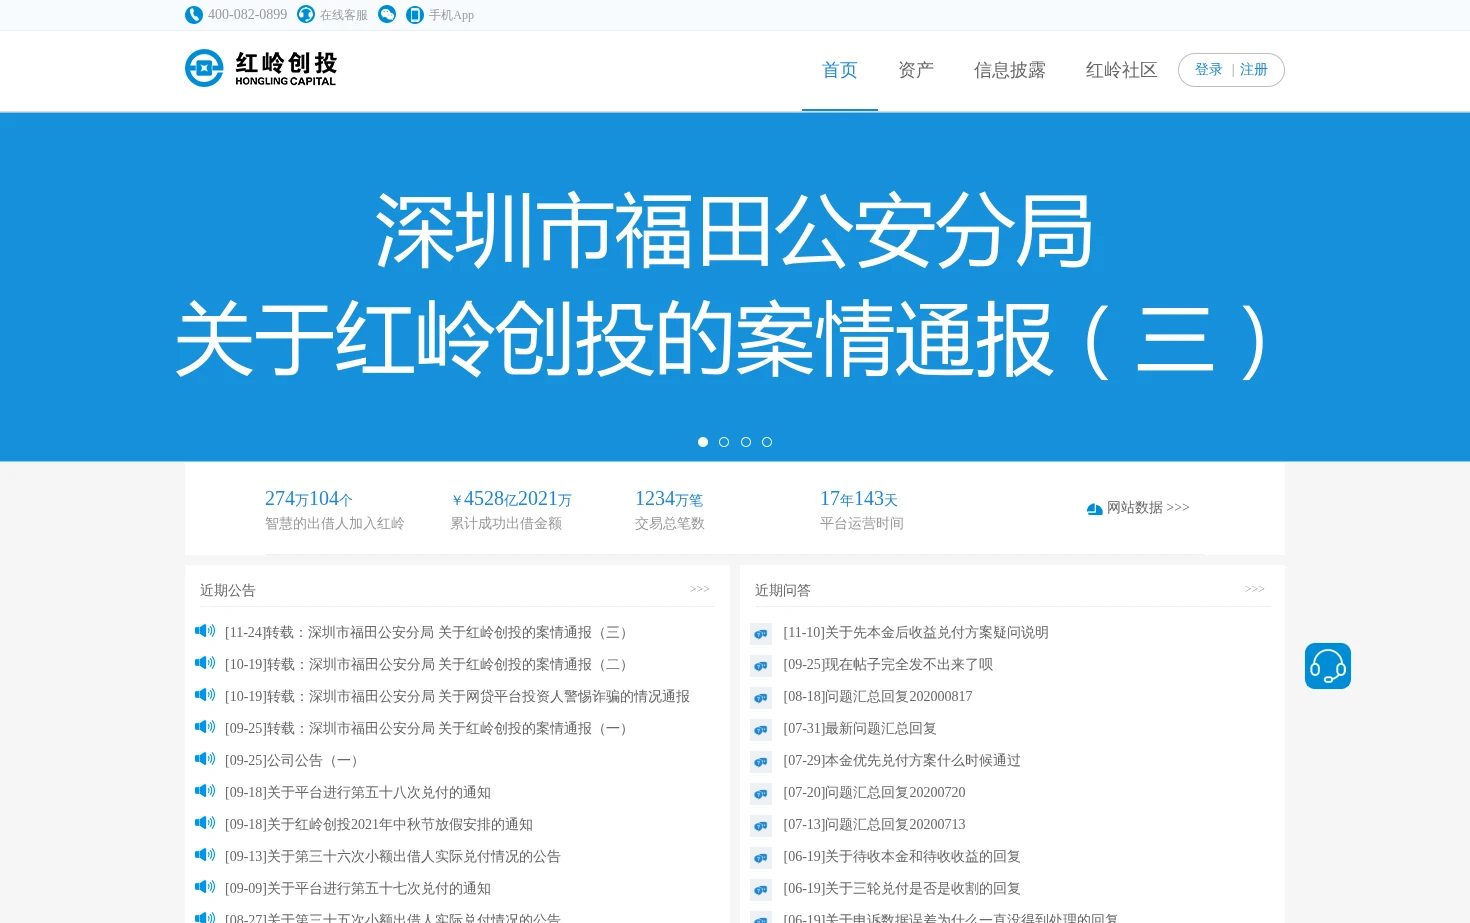The height and width of the screenshot is (923, 1470).
Task: Click chat icon beside 问题汇总回复20200720
Action: point(761,794)
